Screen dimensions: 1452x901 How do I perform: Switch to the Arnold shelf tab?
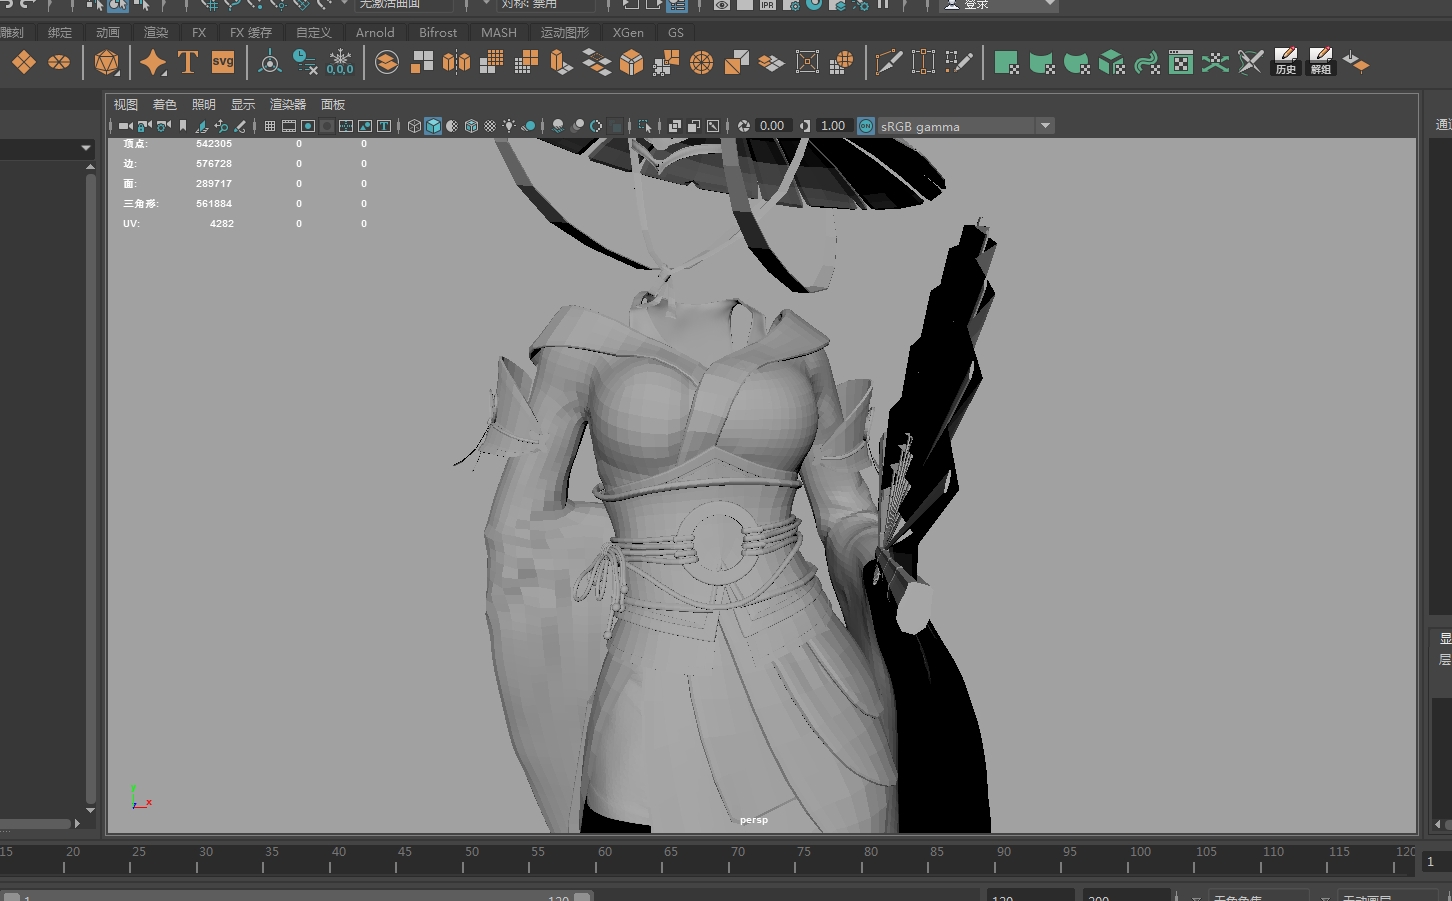(375, 33)
